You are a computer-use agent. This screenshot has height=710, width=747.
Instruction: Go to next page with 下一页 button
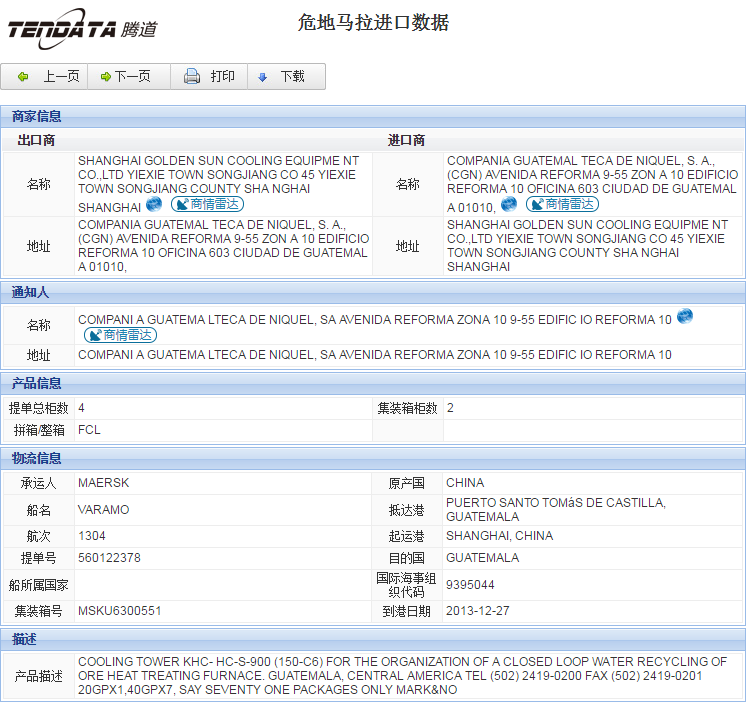[128, 77]
